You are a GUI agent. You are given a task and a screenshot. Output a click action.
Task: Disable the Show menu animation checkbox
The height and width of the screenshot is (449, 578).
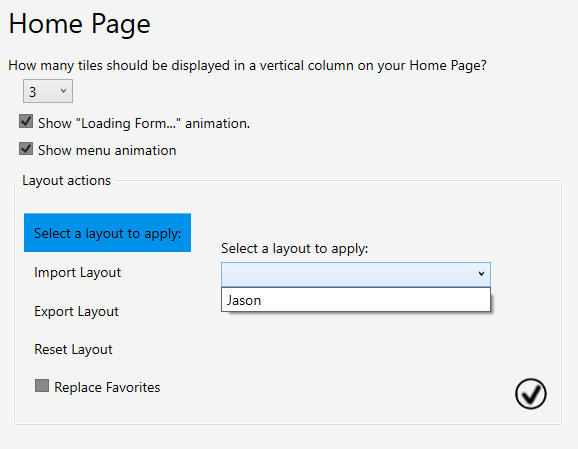coord(26,149)
